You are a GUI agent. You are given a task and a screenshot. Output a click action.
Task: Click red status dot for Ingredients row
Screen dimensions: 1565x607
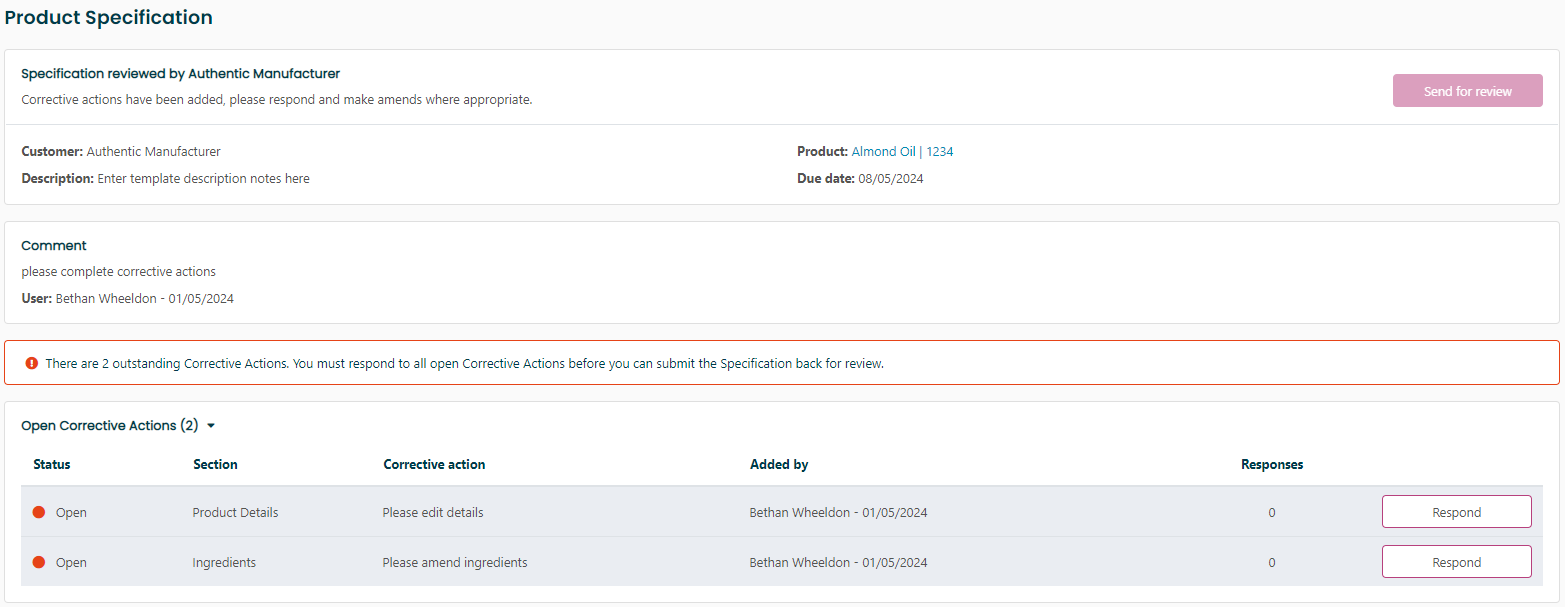pyautogui.click(x=39, y=562)
